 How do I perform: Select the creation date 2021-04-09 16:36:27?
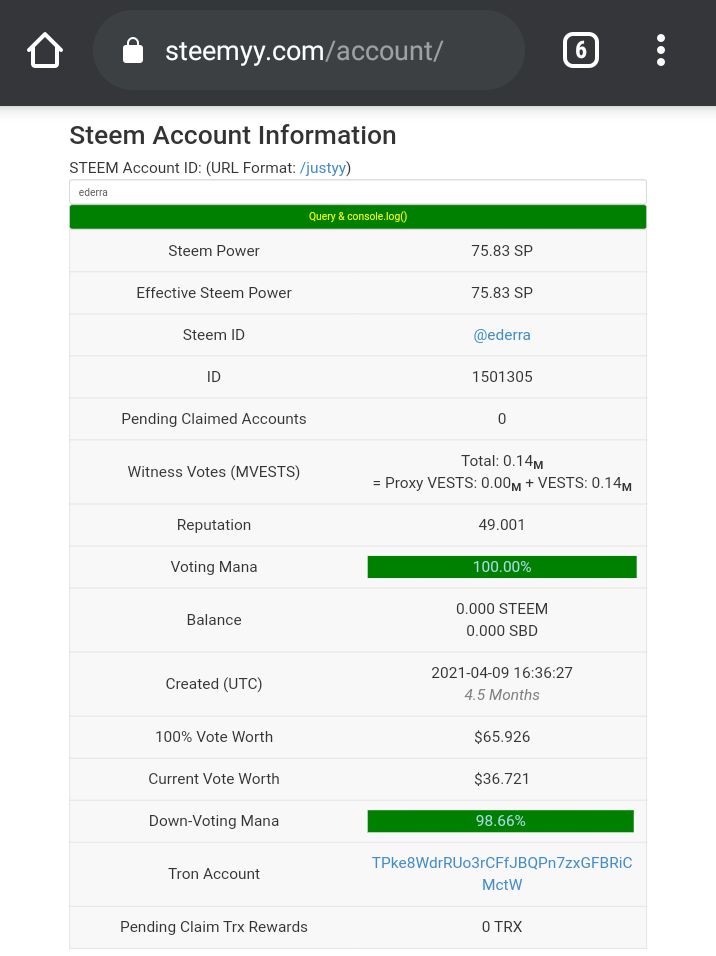(x=502, y=673)
